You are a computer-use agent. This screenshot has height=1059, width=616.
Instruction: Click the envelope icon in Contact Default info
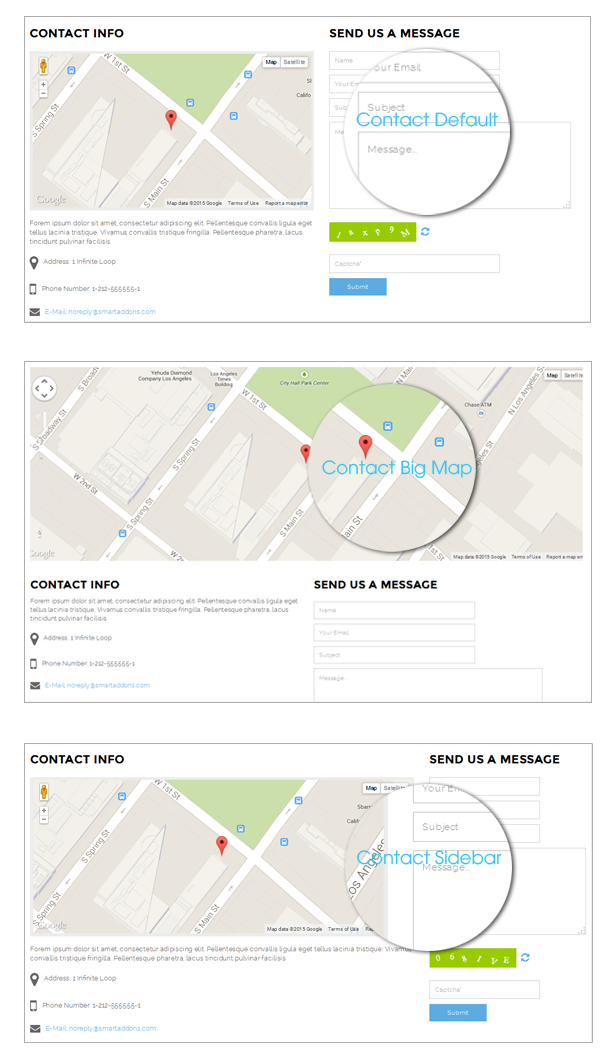coord(34,312)
